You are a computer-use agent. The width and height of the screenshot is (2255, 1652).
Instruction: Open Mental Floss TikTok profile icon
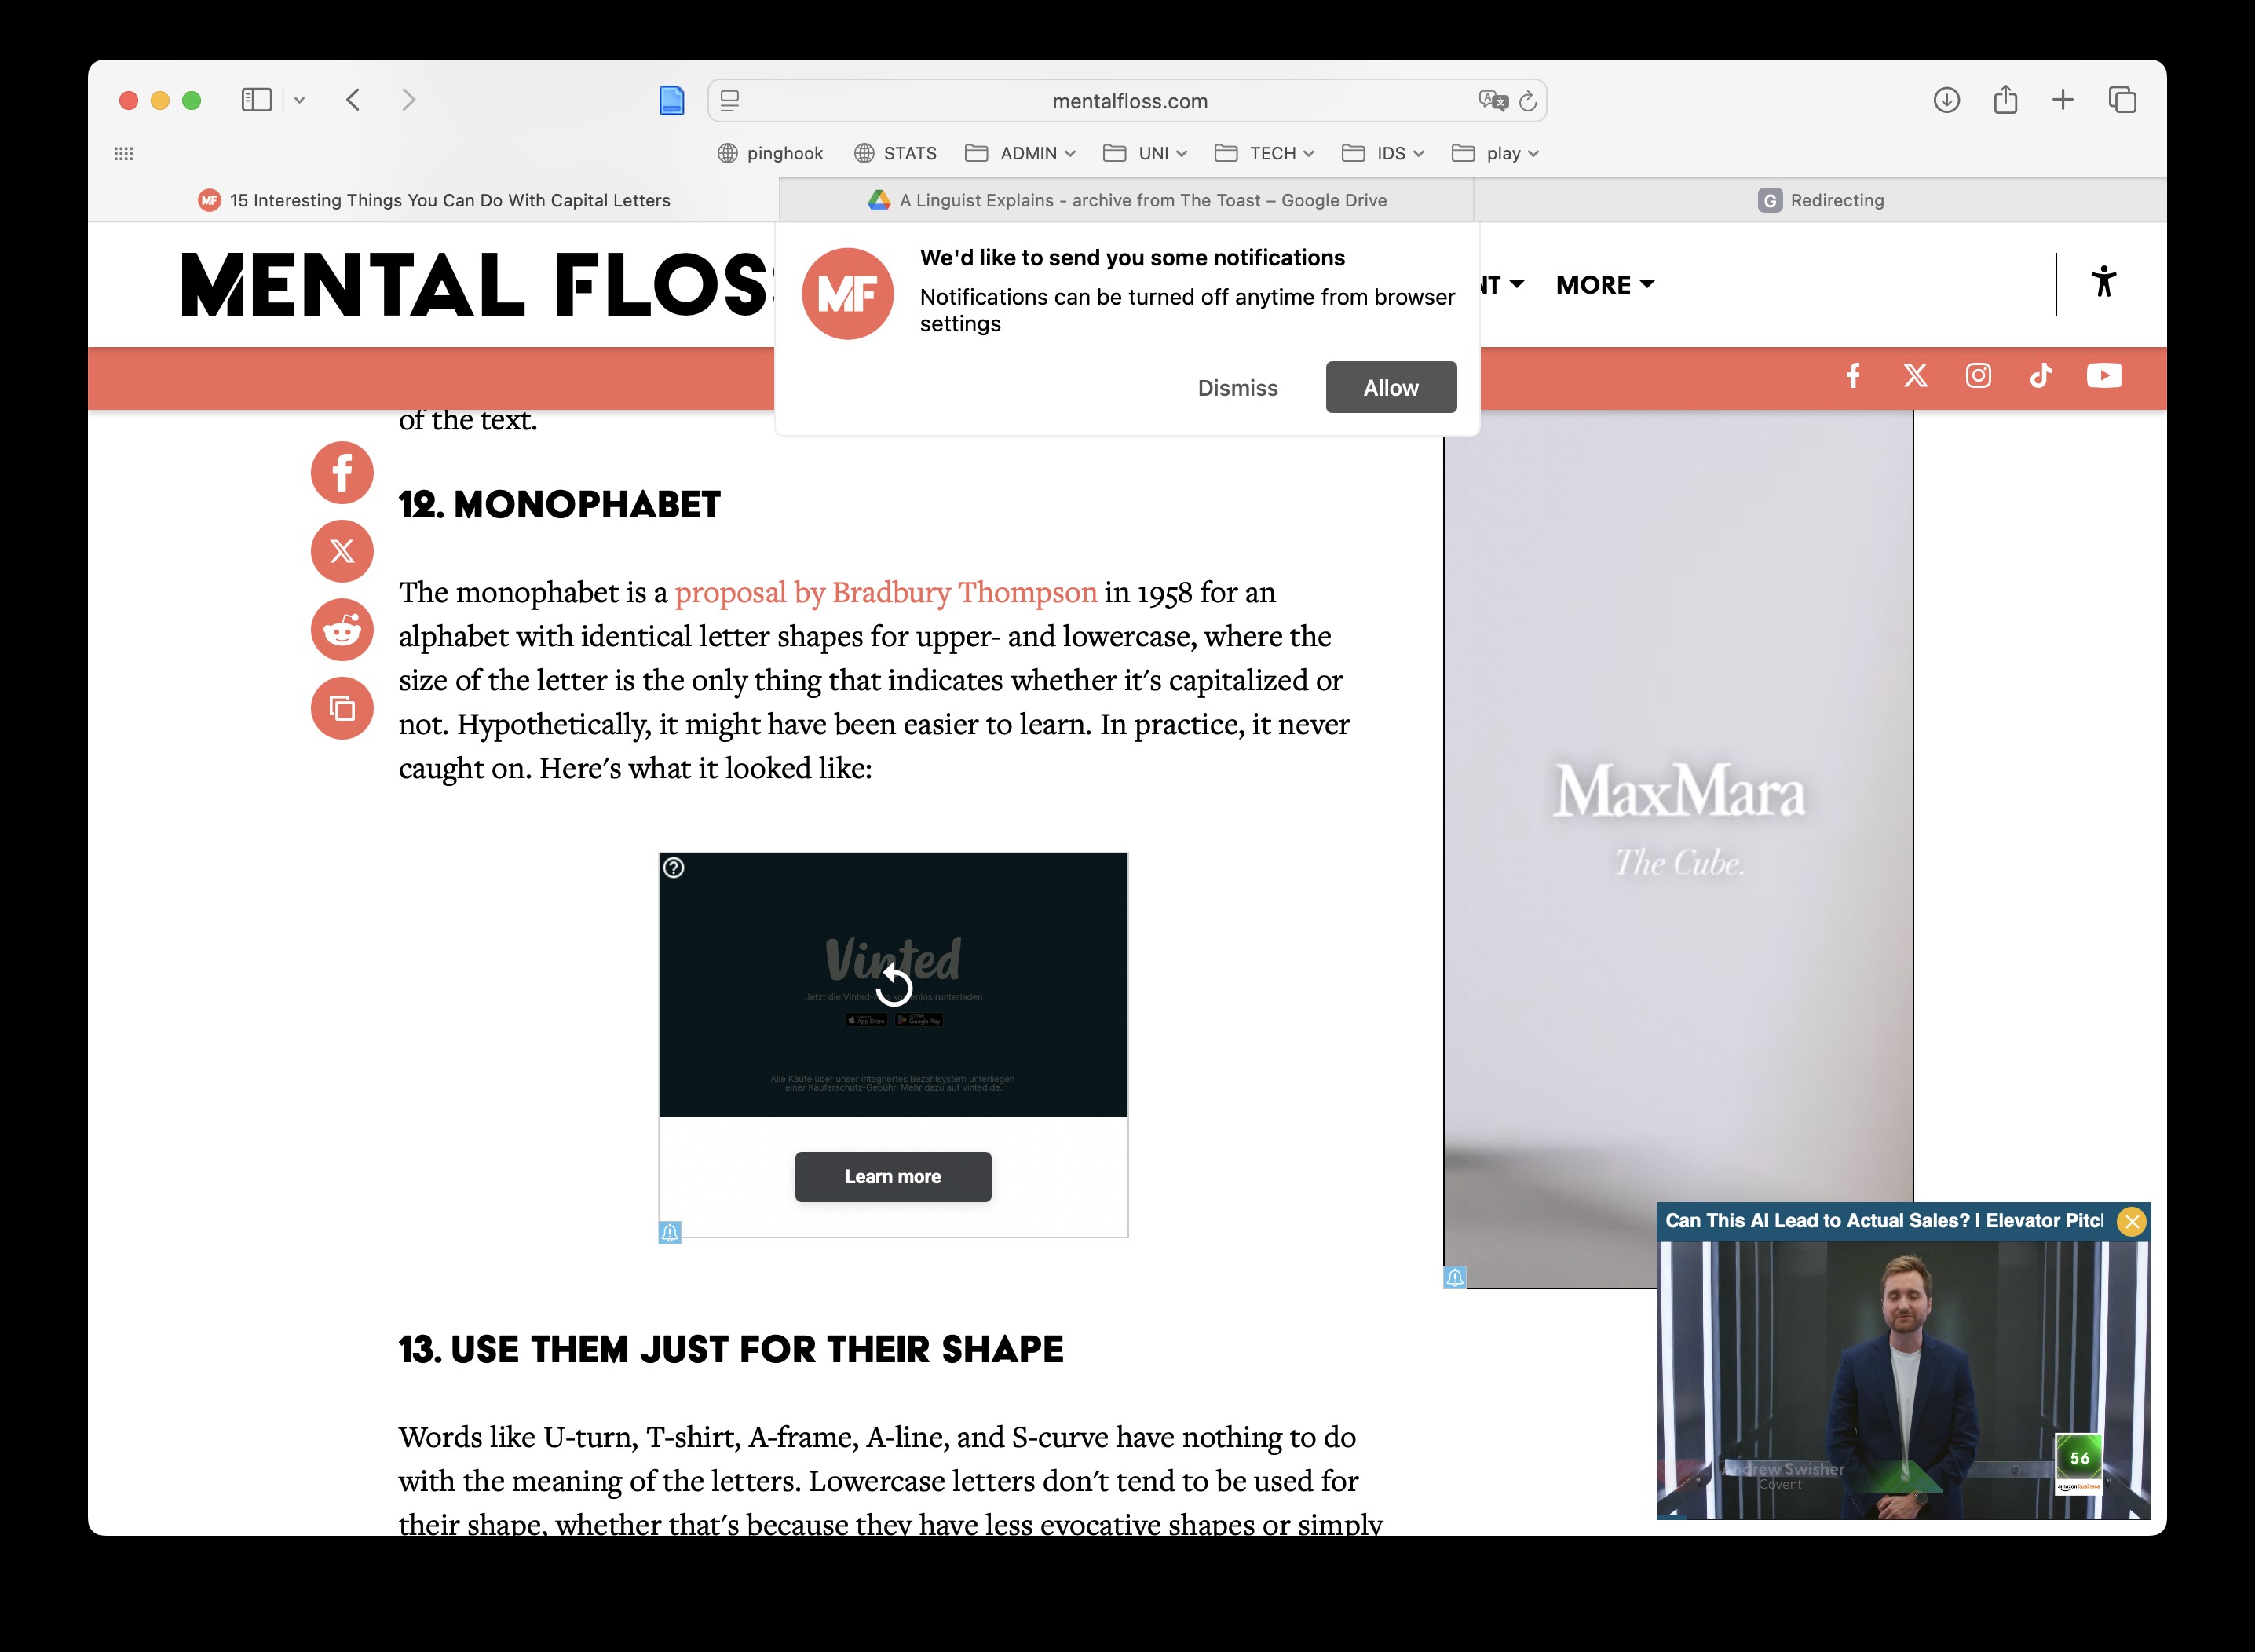(2041, 375)
